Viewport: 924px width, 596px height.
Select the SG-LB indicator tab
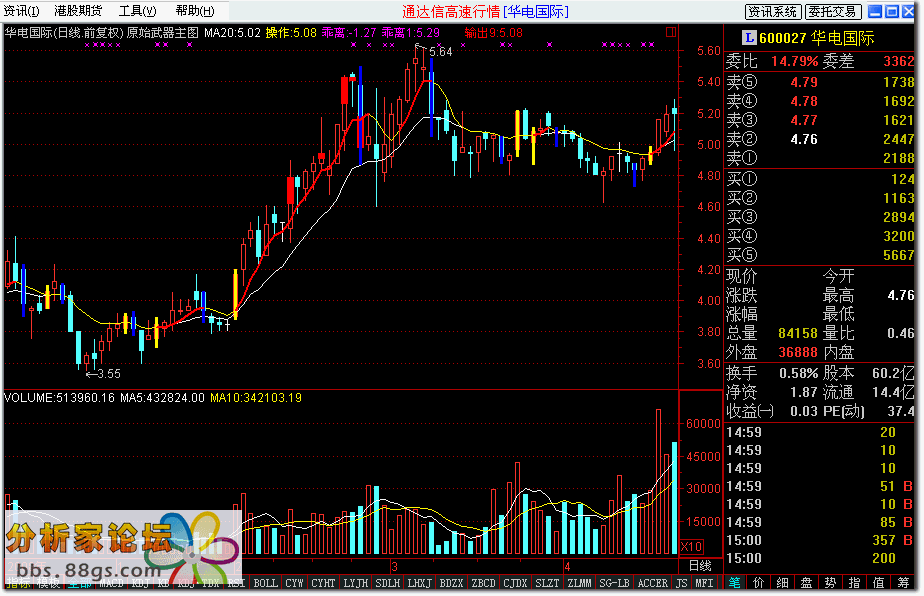point(614,583)
